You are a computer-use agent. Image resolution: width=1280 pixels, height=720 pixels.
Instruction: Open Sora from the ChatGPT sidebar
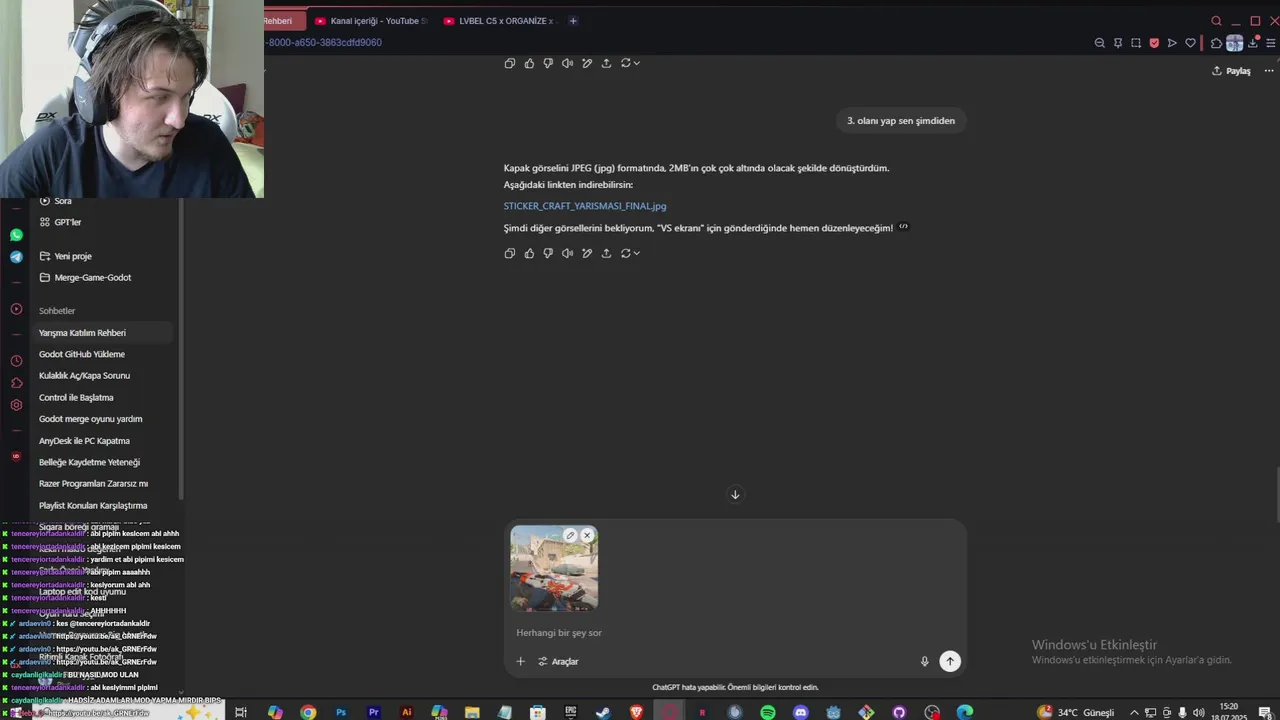55,201
